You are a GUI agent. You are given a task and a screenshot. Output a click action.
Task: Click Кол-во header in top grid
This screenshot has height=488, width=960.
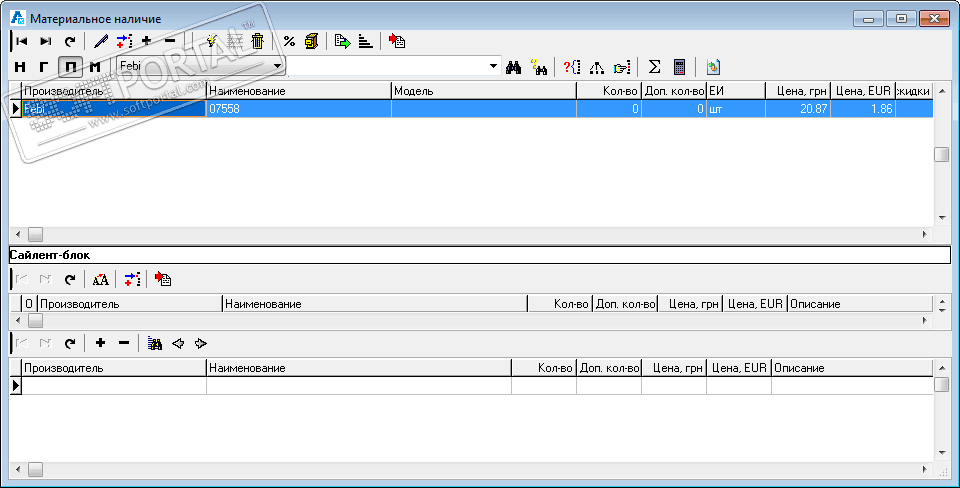[609, 91]
